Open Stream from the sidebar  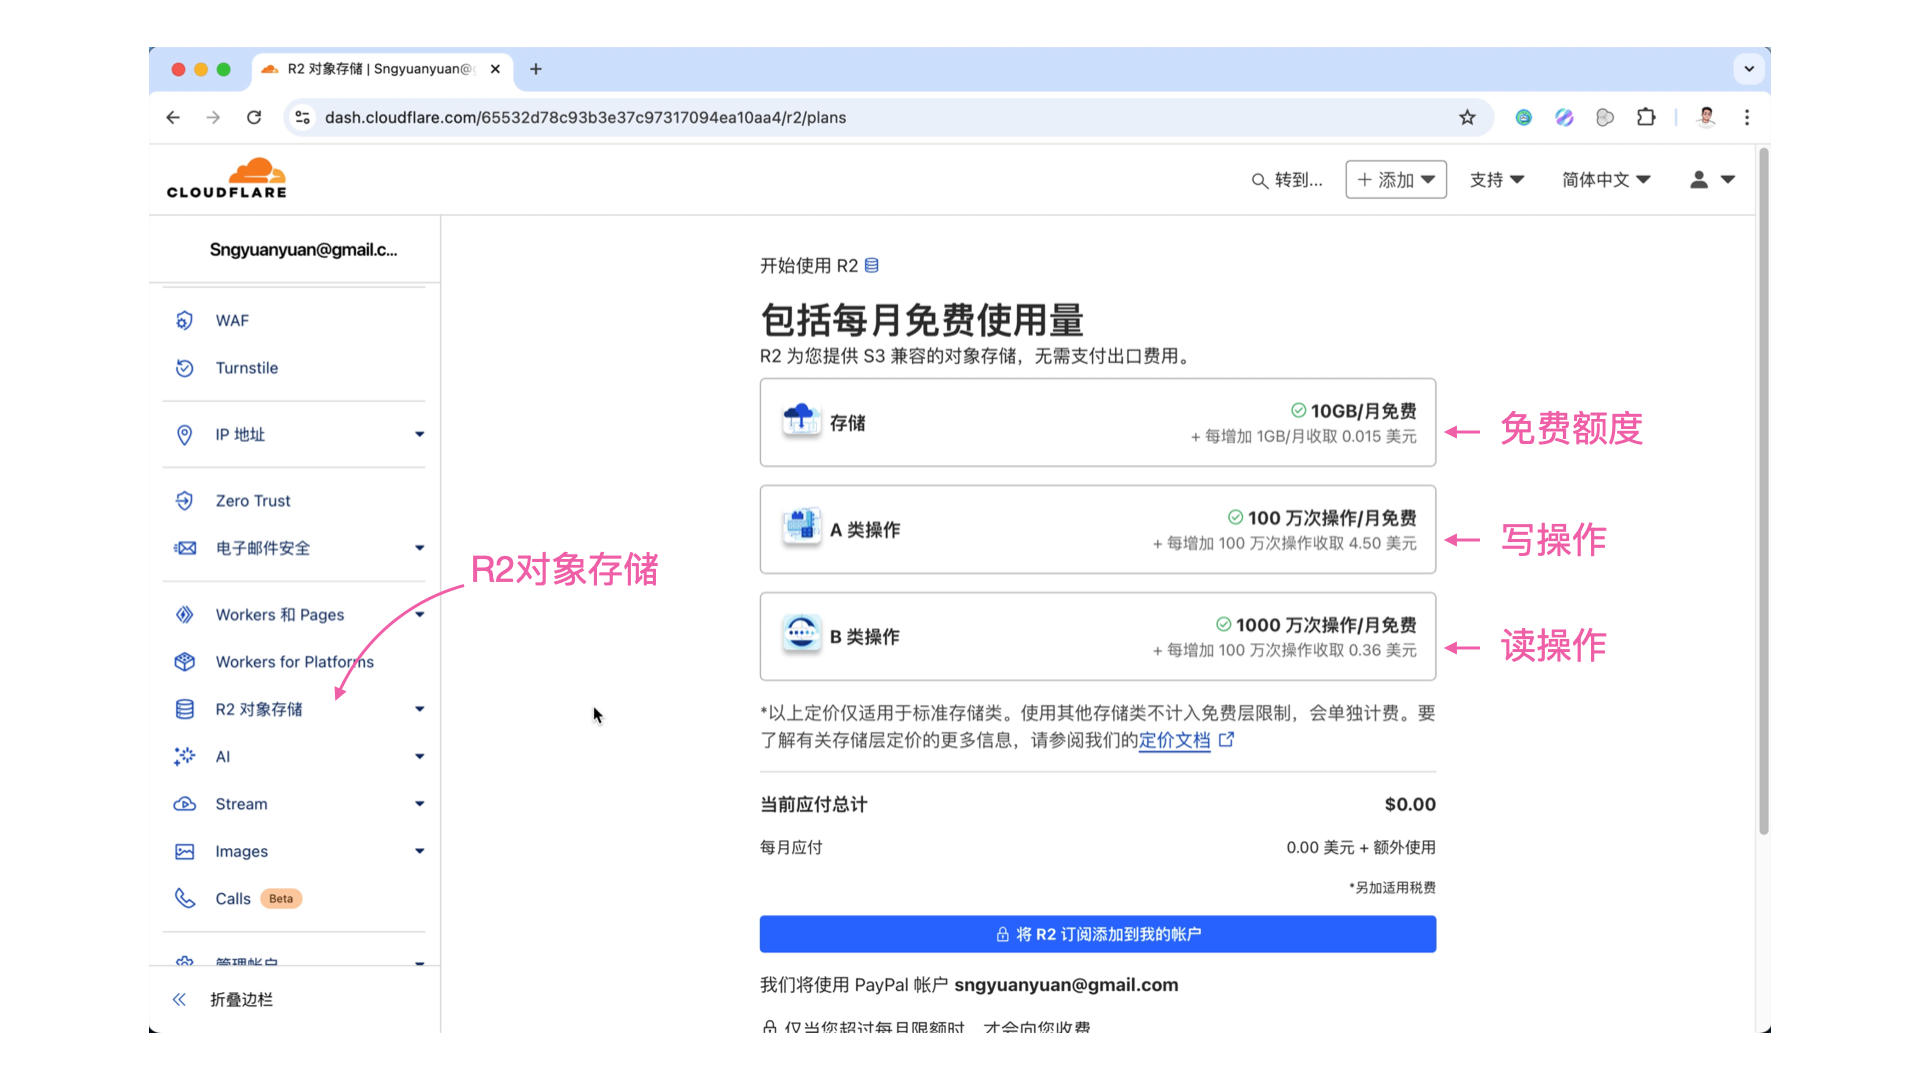tap(241, 804)
